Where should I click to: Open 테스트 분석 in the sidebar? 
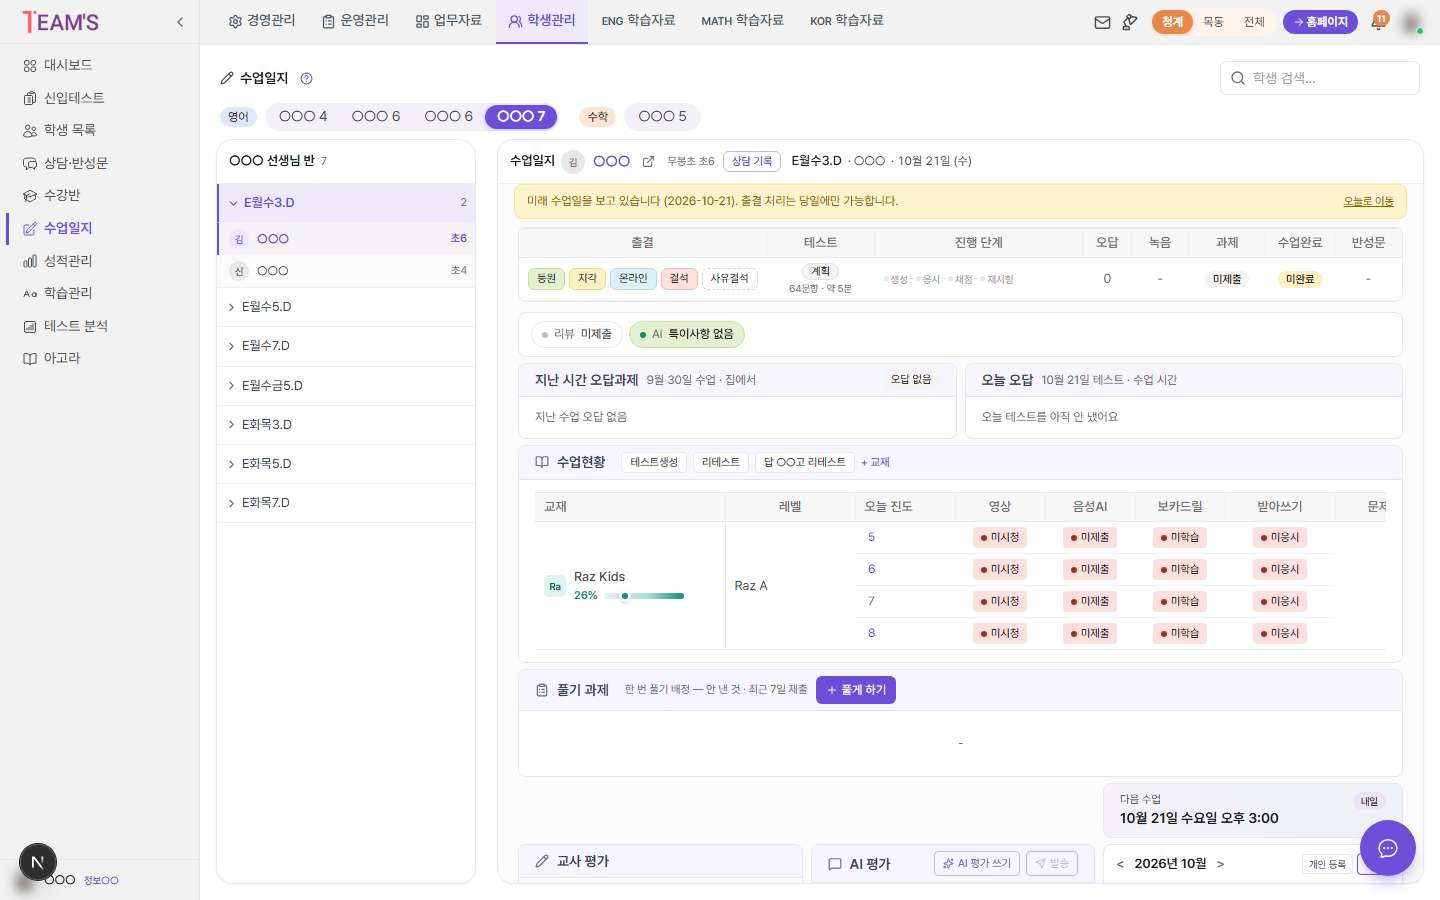coord(66,326)
